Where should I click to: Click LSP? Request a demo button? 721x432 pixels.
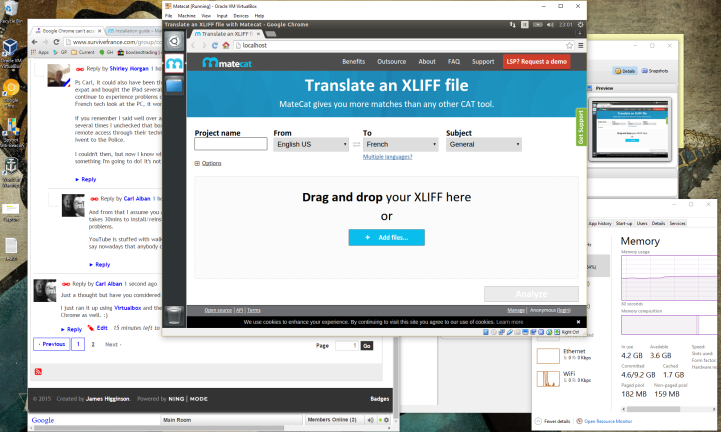click(x=537, y=62)
